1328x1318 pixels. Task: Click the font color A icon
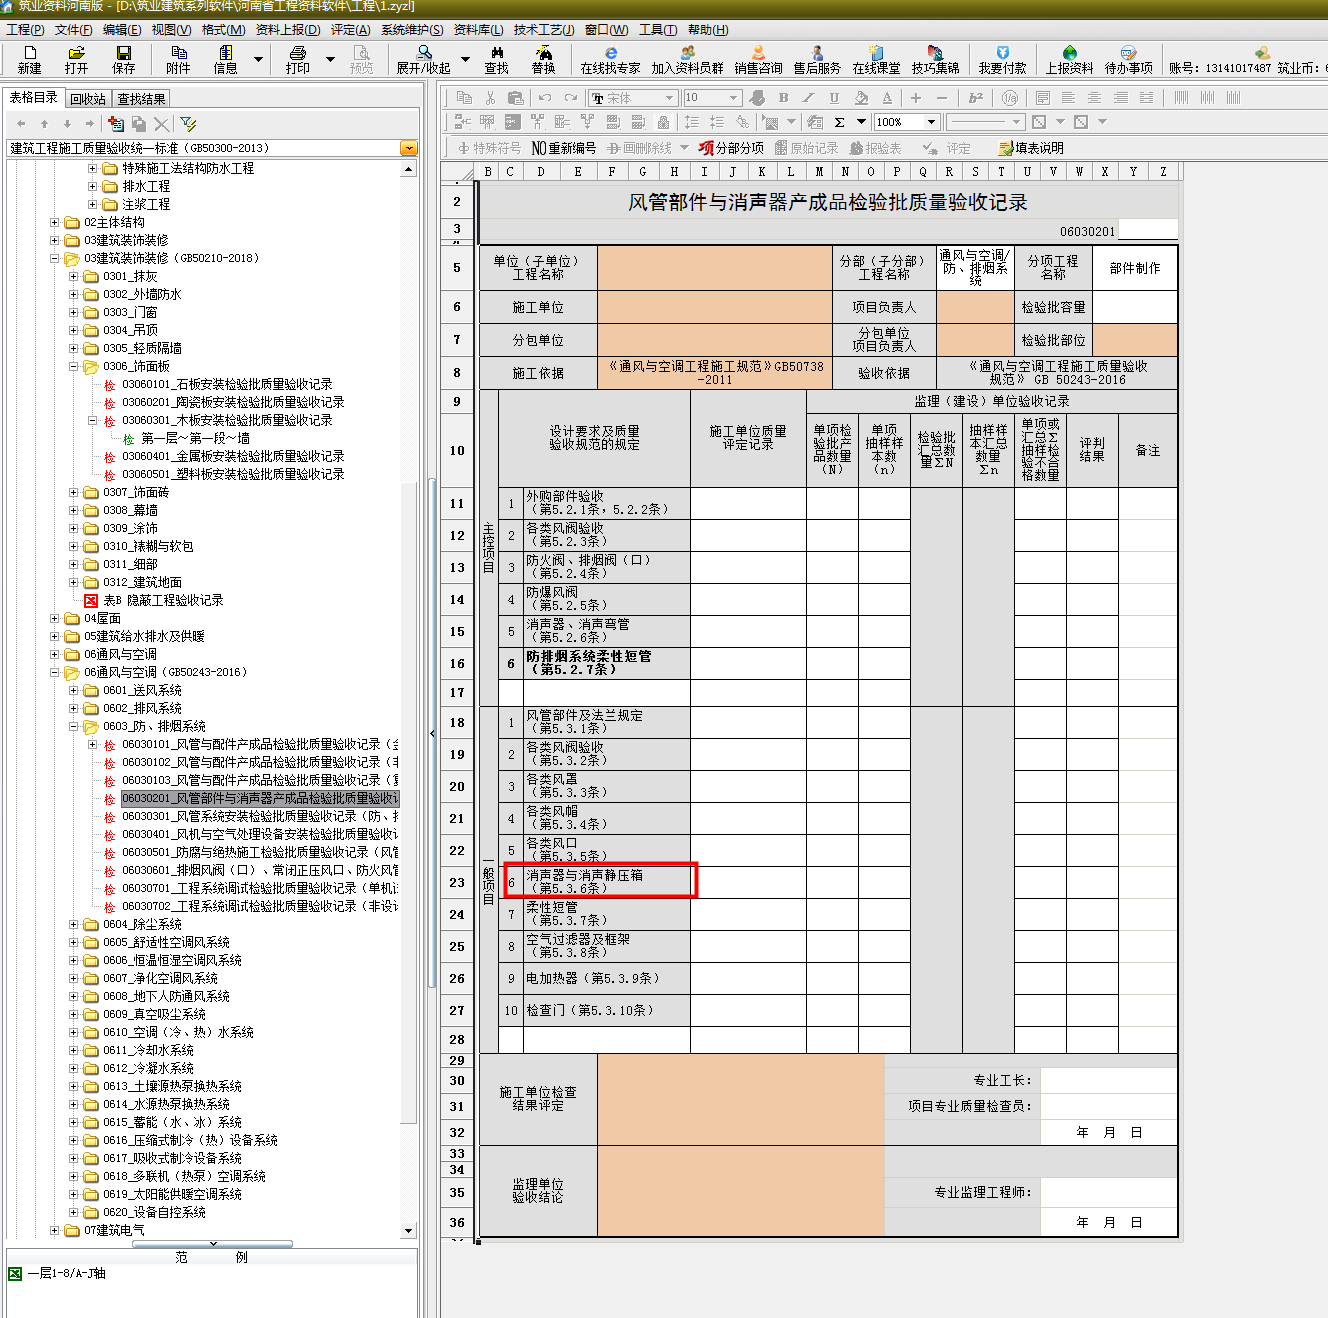click(x=887, y=97)
